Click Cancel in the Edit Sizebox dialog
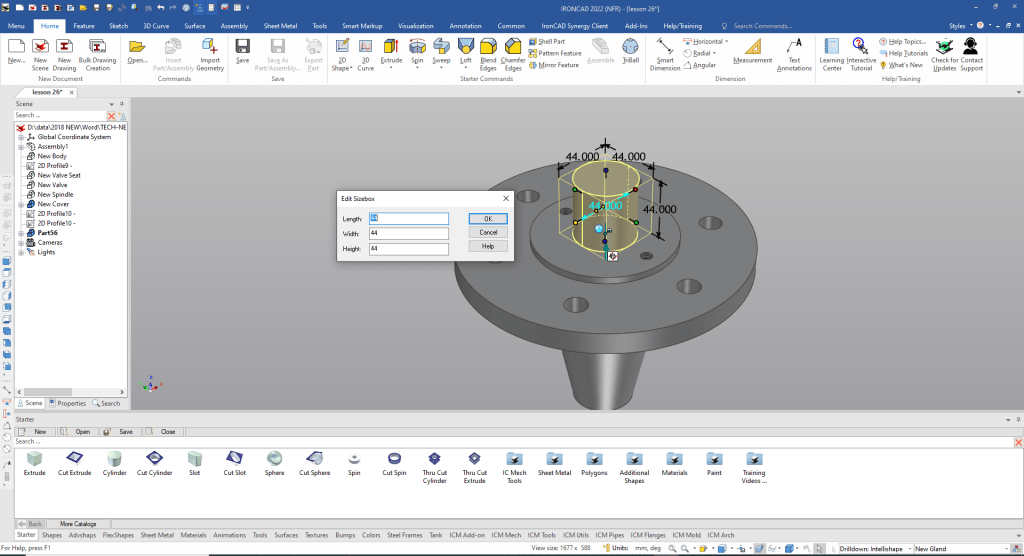 pyautogui.click(x=488, y=232)
